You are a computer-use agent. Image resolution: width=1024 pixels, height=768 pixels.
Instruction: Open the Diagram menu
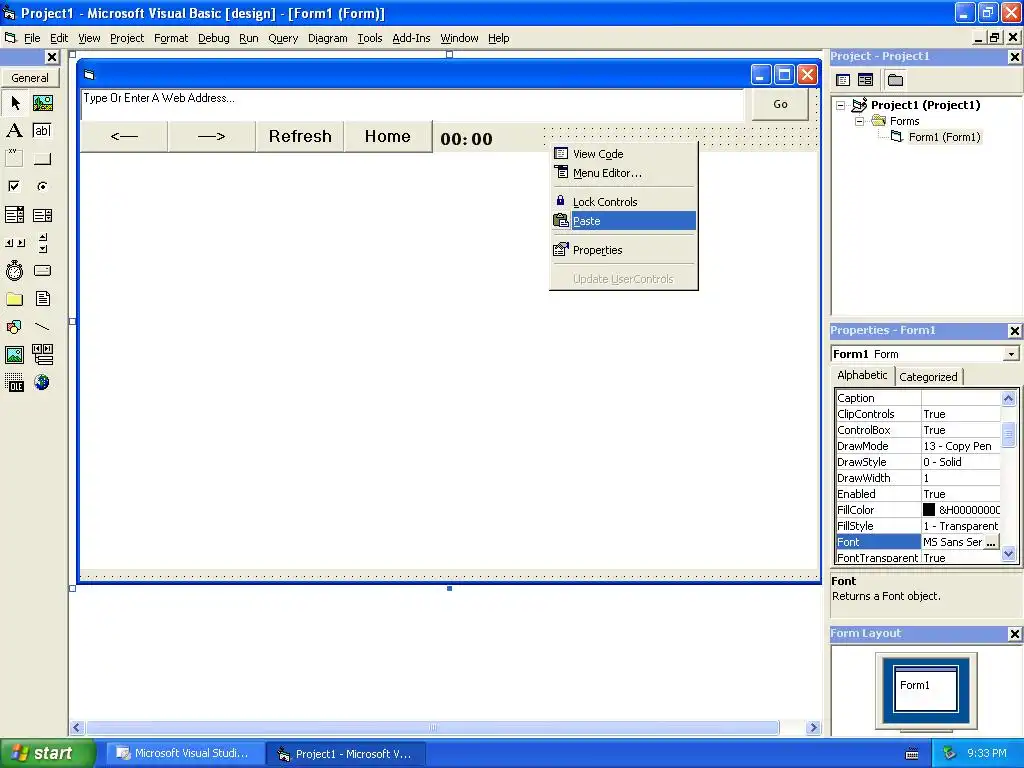328,39
